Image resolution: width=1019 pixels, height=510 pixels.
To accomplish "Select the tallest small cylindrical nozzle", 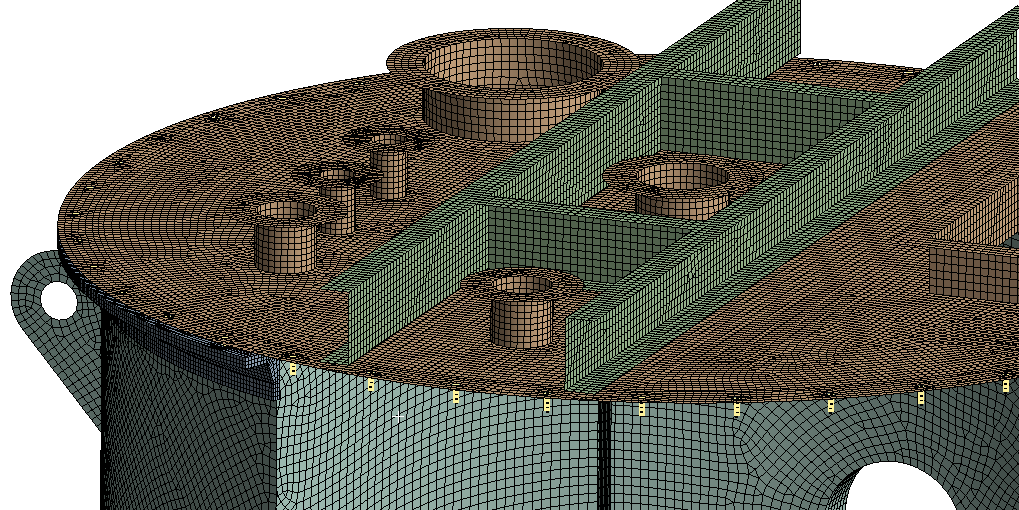I will click(x=388, y=172).
